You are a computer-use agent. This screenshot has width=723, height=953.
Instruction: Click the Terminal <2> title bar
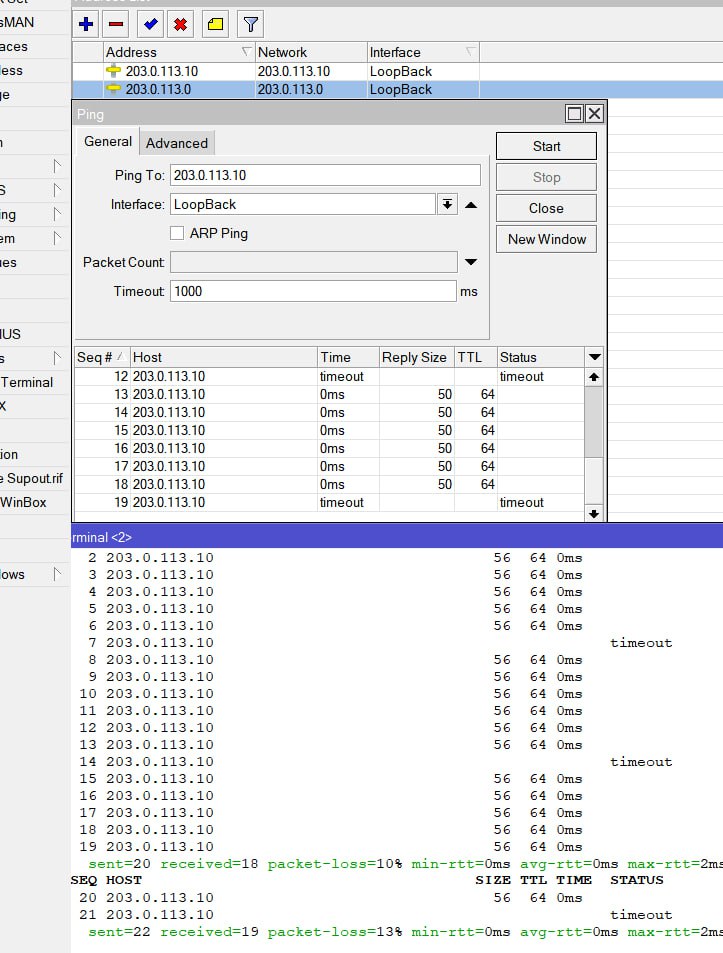click(x=397, y=537)
